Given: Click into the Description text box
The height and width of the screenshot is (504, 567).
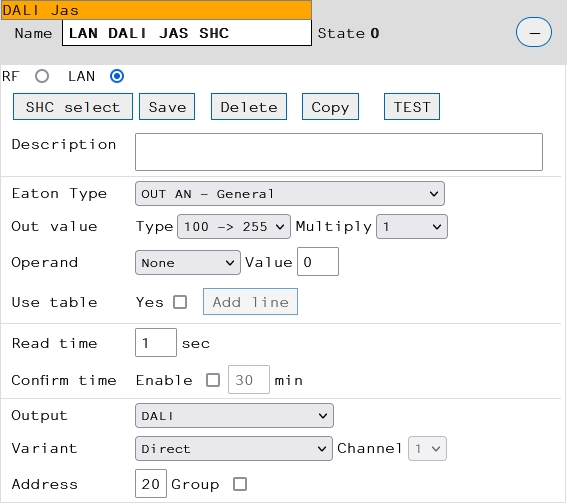Looking at the screenshot, I should tap(339, 152).
